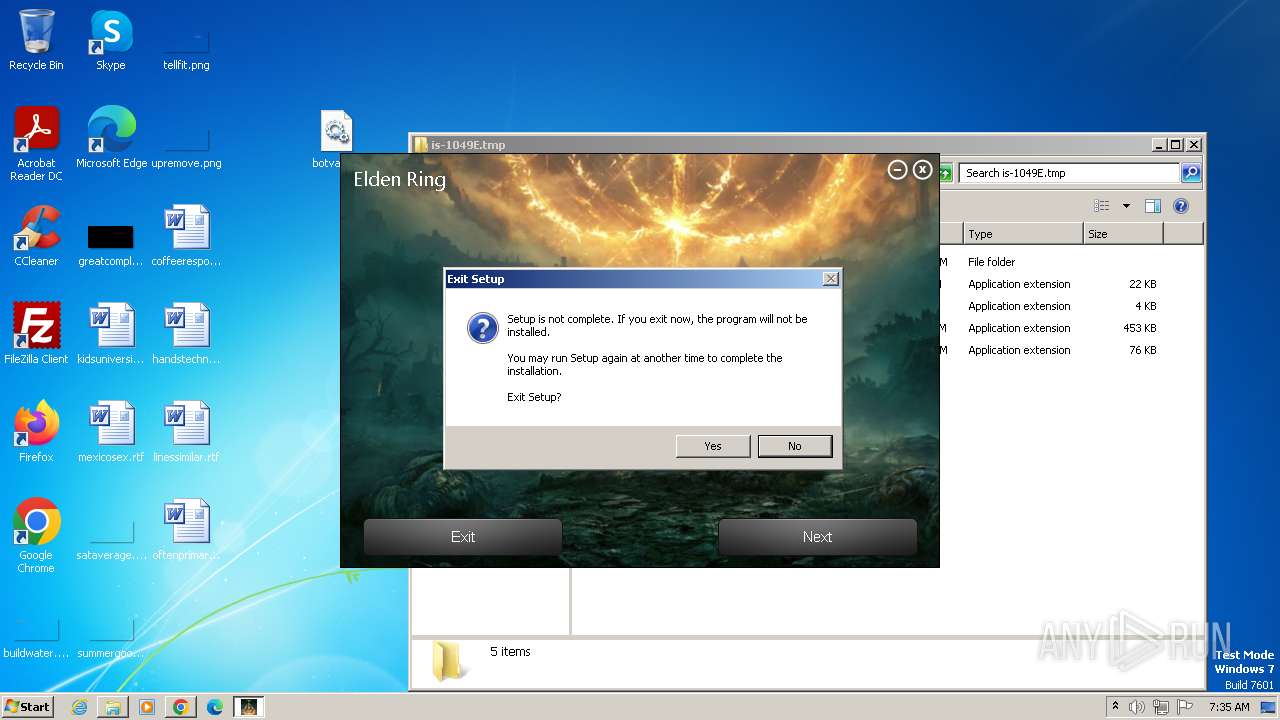
Task: Open media player from the taskbar
Action: pos(147,707)
